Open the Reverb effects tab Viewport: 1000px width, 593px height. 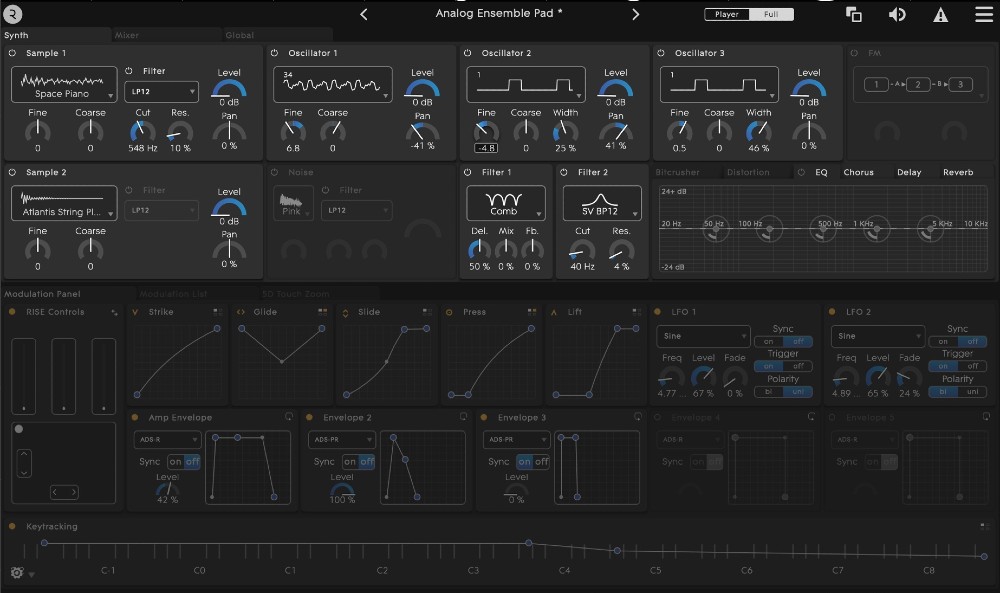tap(957, 172)
